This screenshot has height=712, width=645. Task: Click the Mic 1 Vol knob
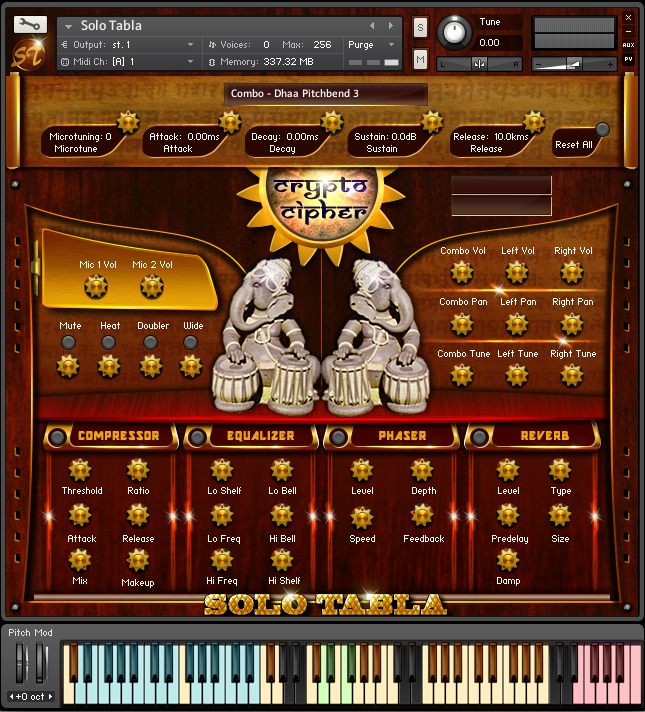96,287
